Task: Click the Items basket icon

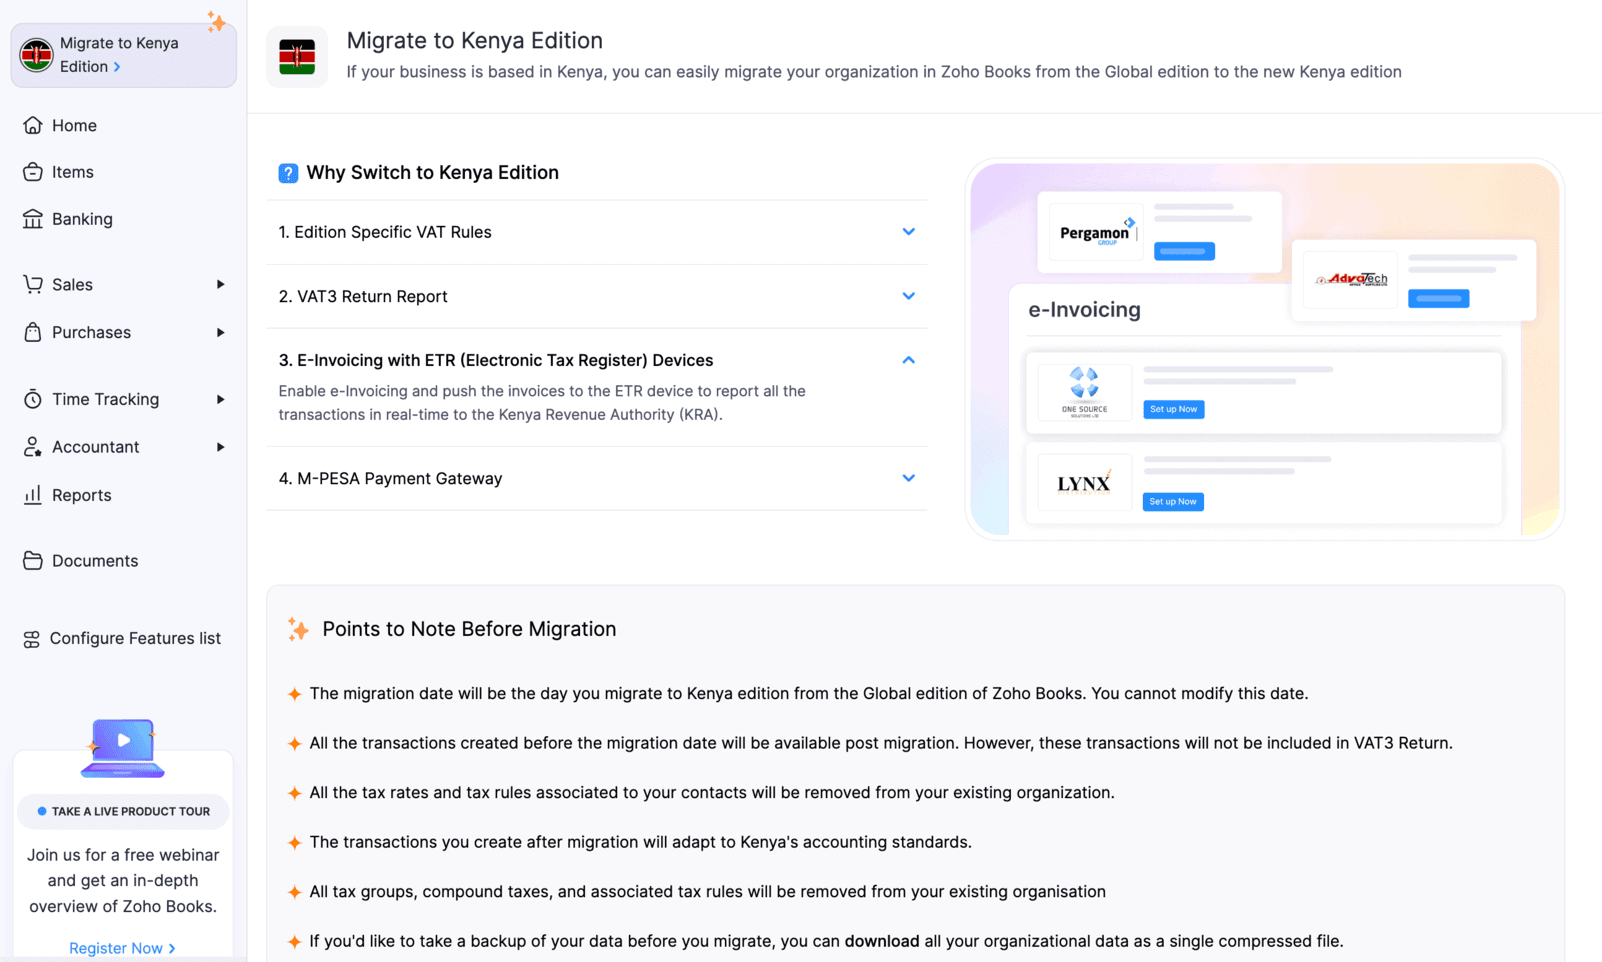Action: (x=33, y=172)
